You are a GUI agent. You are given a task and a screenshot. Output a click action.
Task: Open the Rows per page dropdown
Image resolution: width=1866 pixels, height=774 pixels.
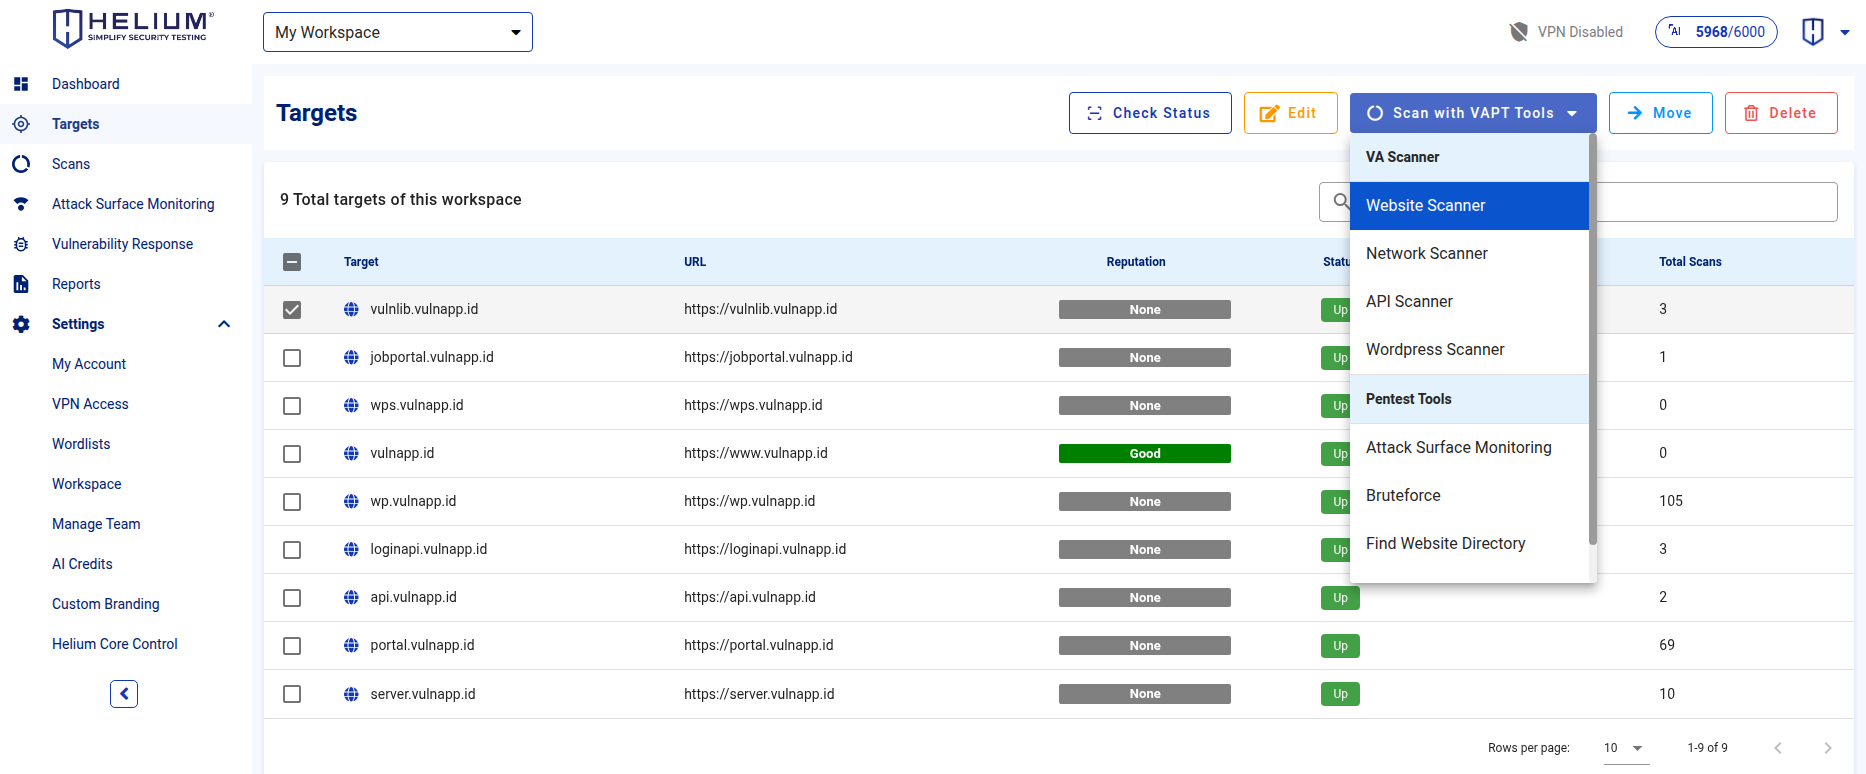click(1626, 748)
